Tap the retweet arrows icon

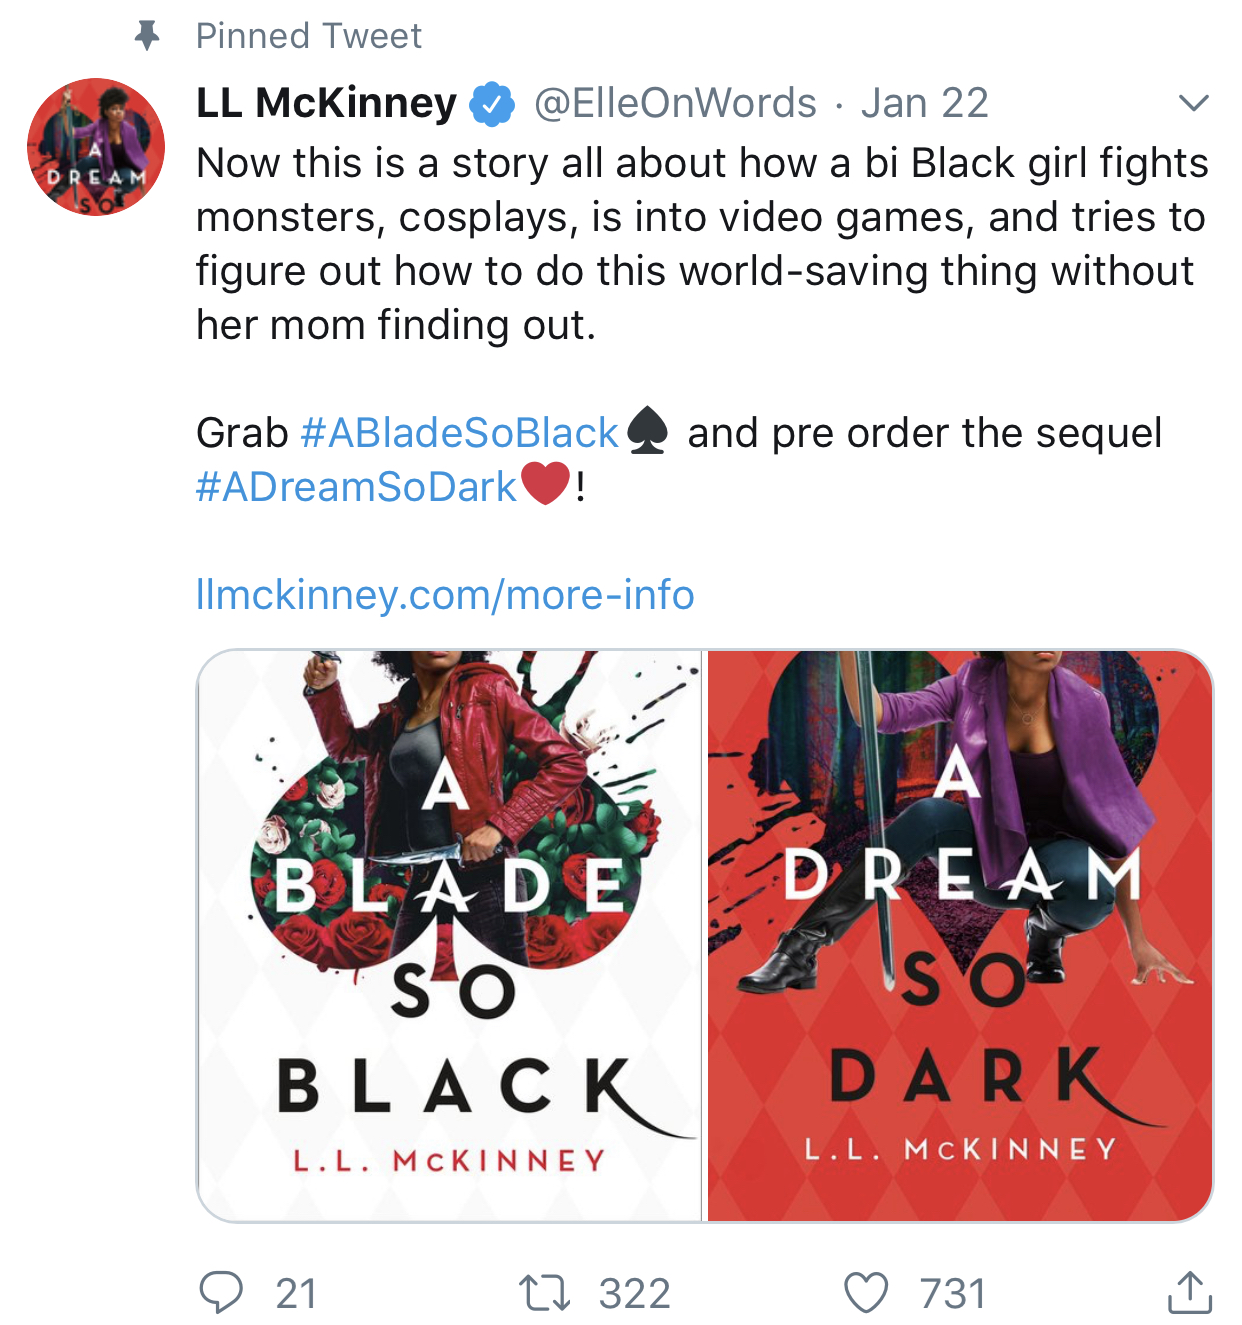545,1293
